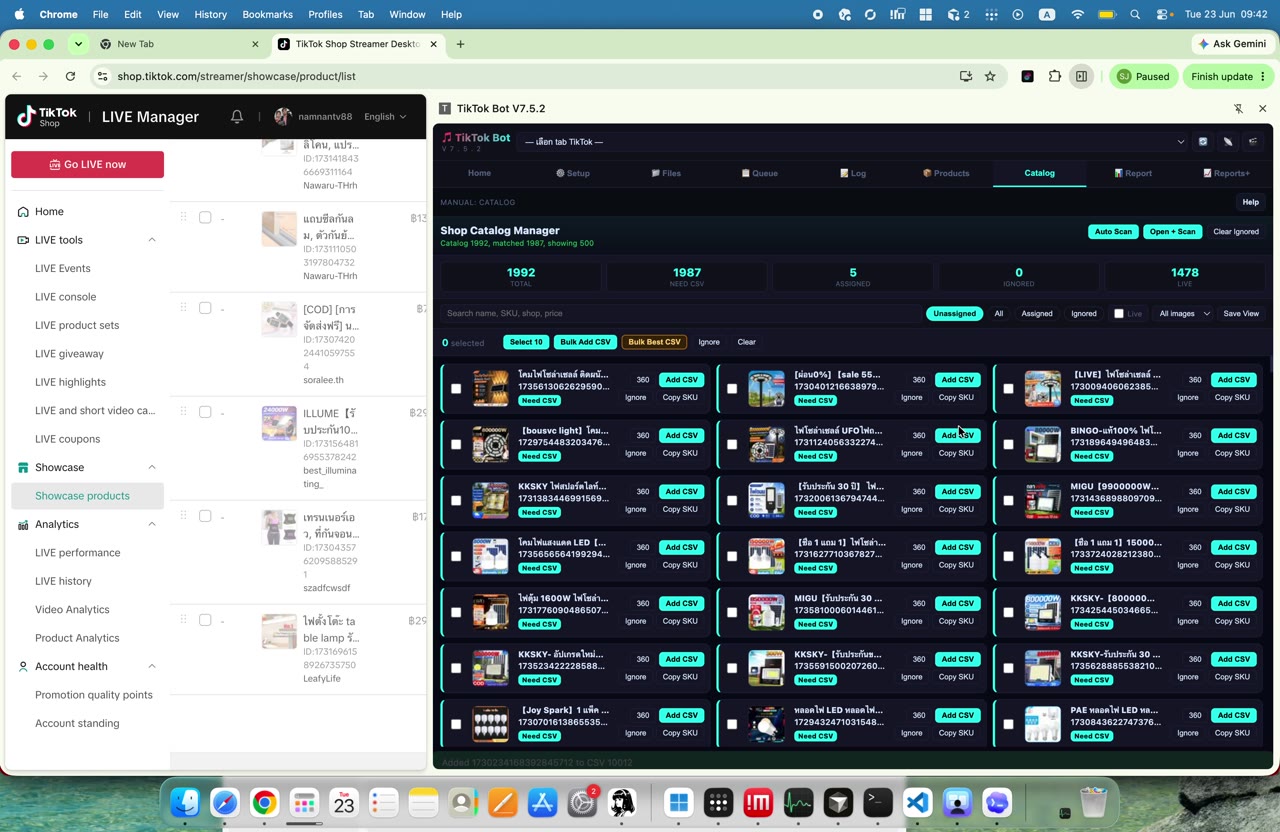Open System Settings from the Dock
The height and width of the screenshot is (832, 1280).
pyautogui.click(x=582, y=802)
